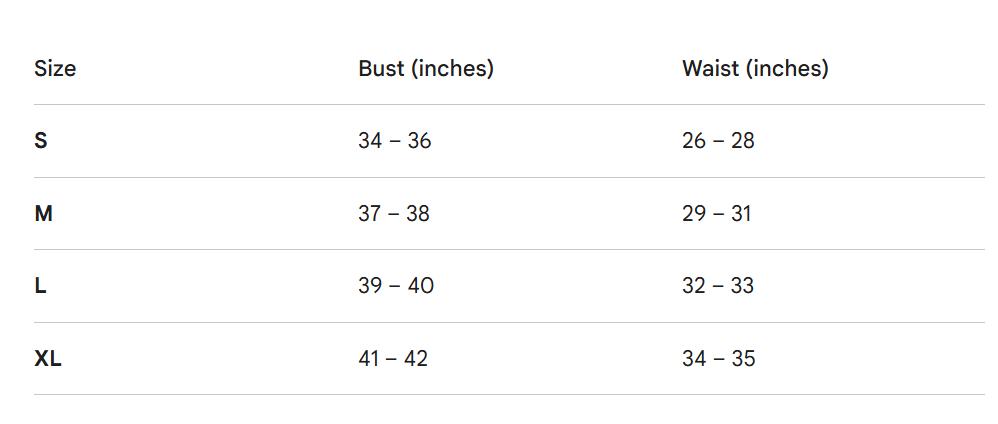
Task: Click the 34 – 35 waist measurement
Action: (x=718, y=358)
